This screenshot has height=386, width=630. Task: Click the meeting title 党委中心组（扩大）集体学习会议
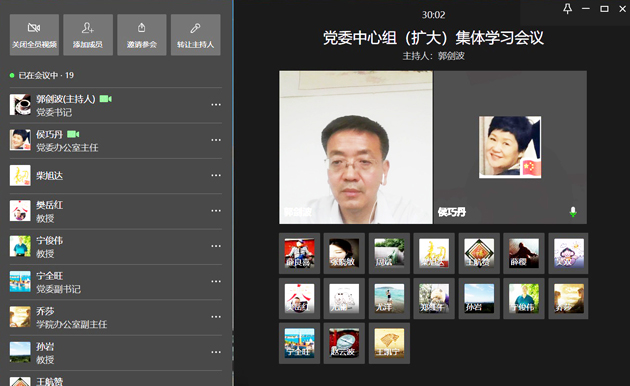(434, 38)
